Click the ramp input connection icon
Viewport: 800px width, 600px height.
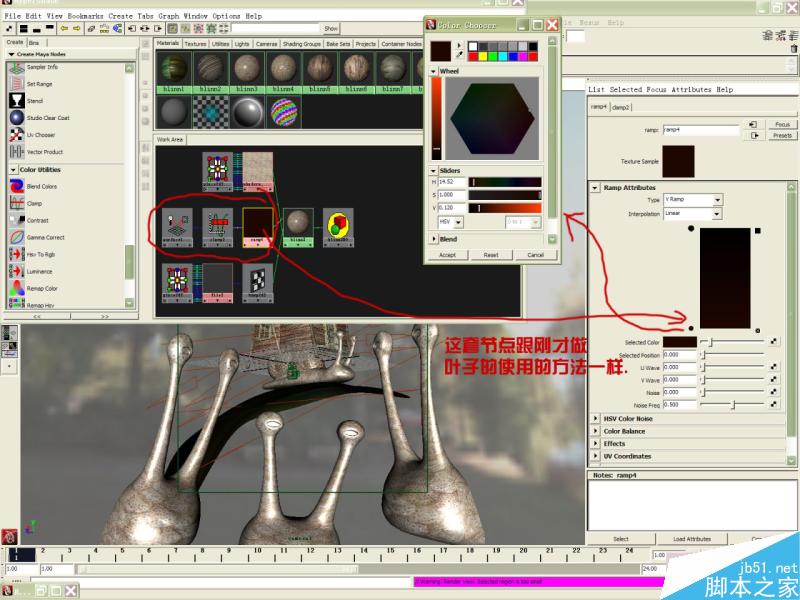753,124
